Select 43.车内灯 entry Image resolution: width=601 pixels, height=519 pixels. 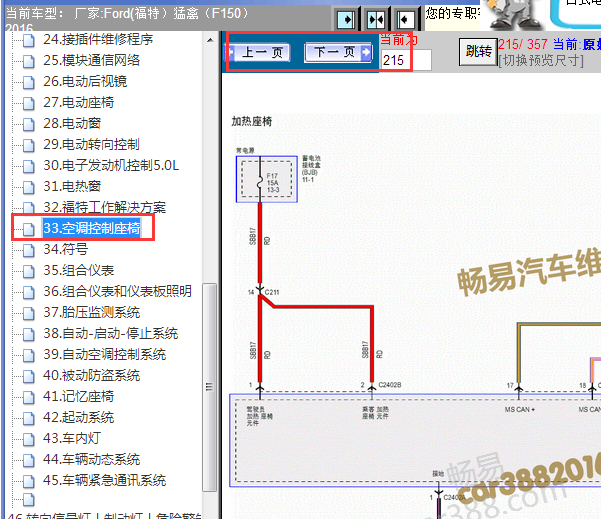[72, 439]
